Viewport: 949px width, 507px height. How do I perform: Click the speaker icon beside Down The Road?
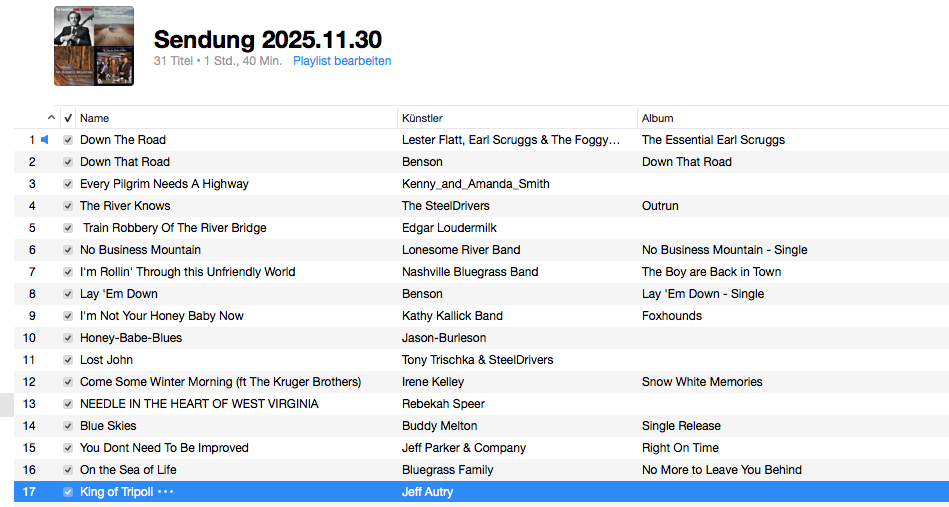click(x=45, y=140)
